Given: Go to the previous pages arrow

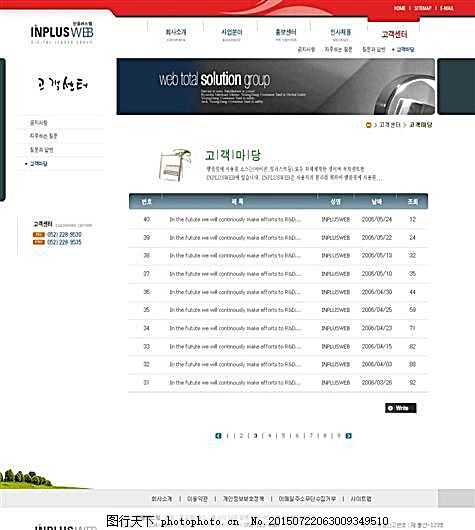Looking at the screenshot, I should (x=218, y=436).
